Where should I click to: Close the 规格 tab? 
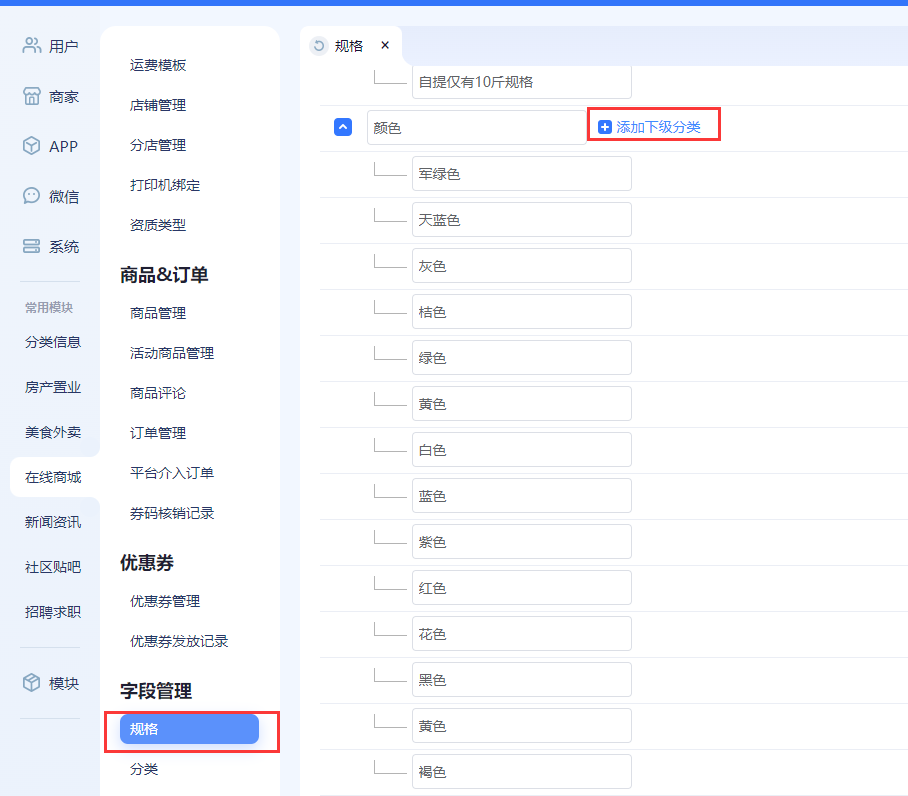click(385, 45)
